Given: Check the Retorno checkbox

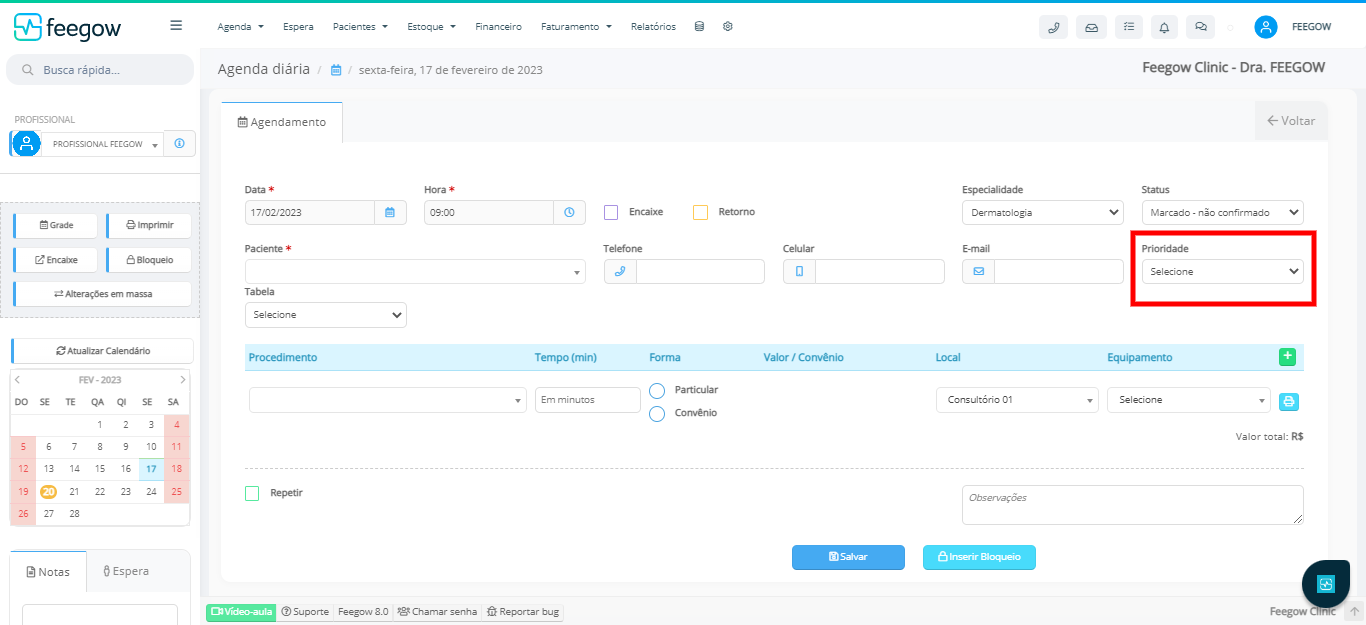Looking at the screenshot, I should 700,212.
